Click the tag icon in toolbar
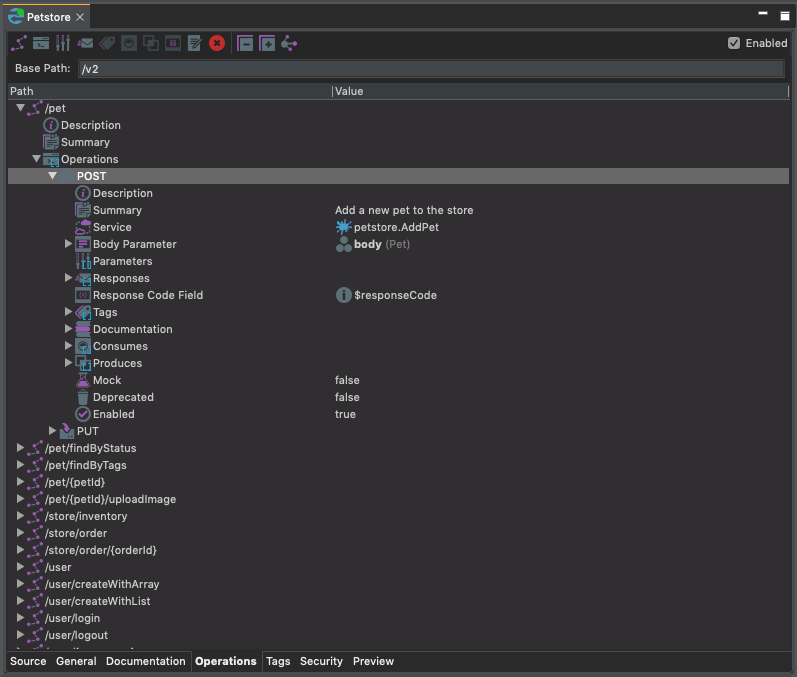This screenshot has width=797, height=677. (107, 43)
